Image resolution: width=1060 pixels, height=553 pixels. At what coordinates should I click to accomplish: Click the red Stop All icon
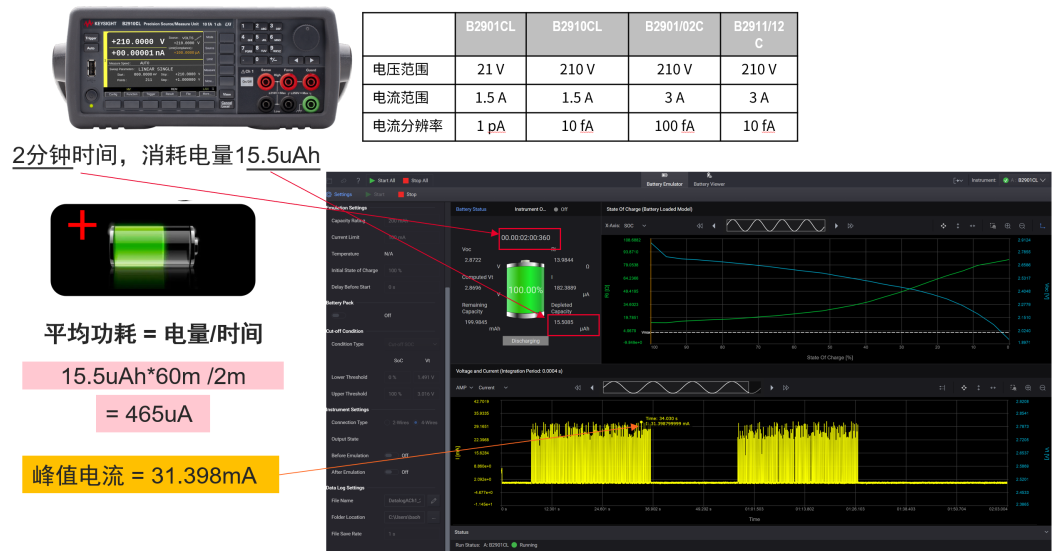406,181
